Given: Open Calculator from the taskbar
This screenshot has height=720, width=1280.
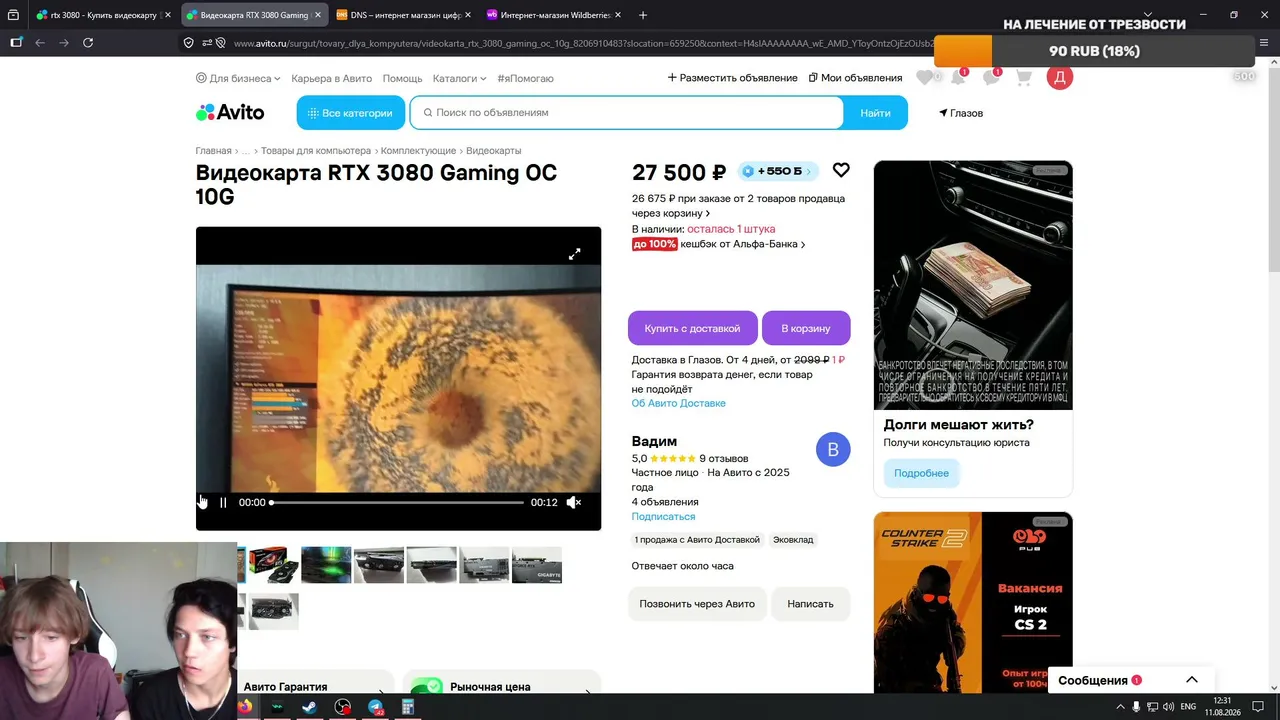Looking at the screenshot, I should 408,707.
